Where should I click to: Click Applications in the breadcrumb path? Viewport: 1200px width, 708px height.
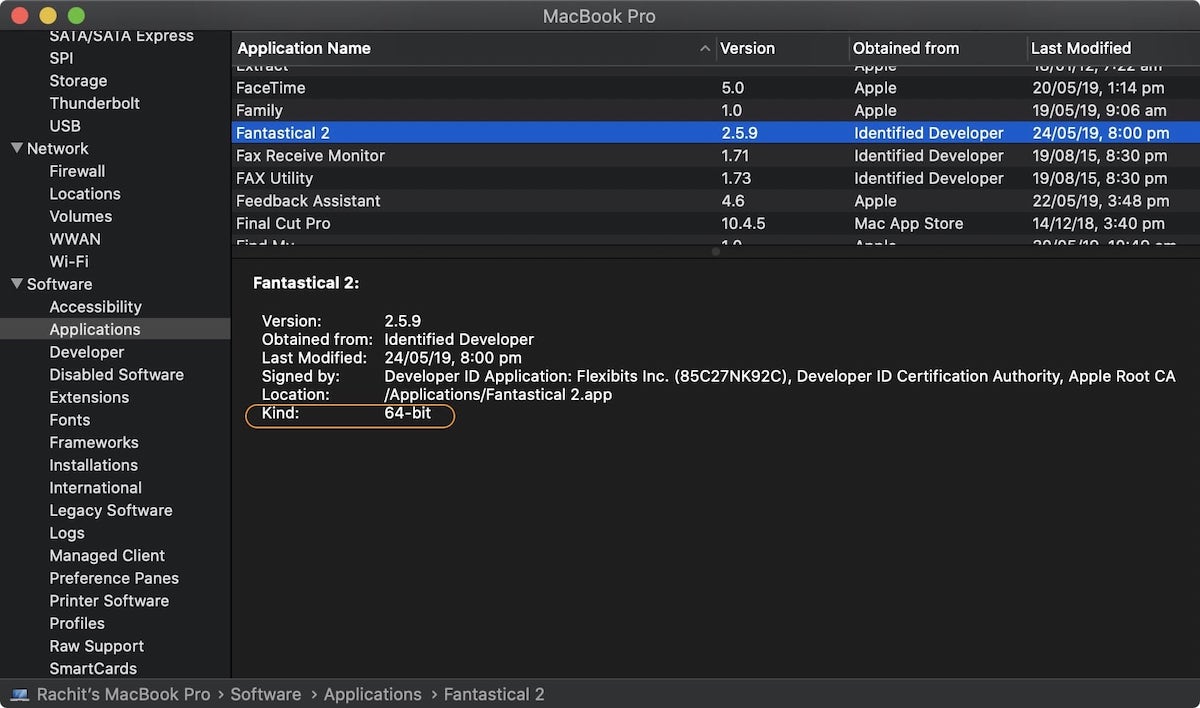pyautogui.click(x=373, y=694)
